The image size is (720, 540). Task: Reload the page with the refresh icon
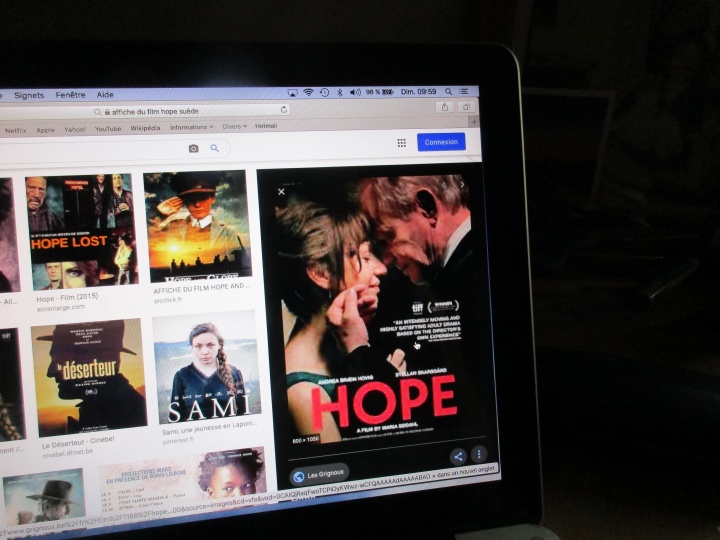[284, 109]
